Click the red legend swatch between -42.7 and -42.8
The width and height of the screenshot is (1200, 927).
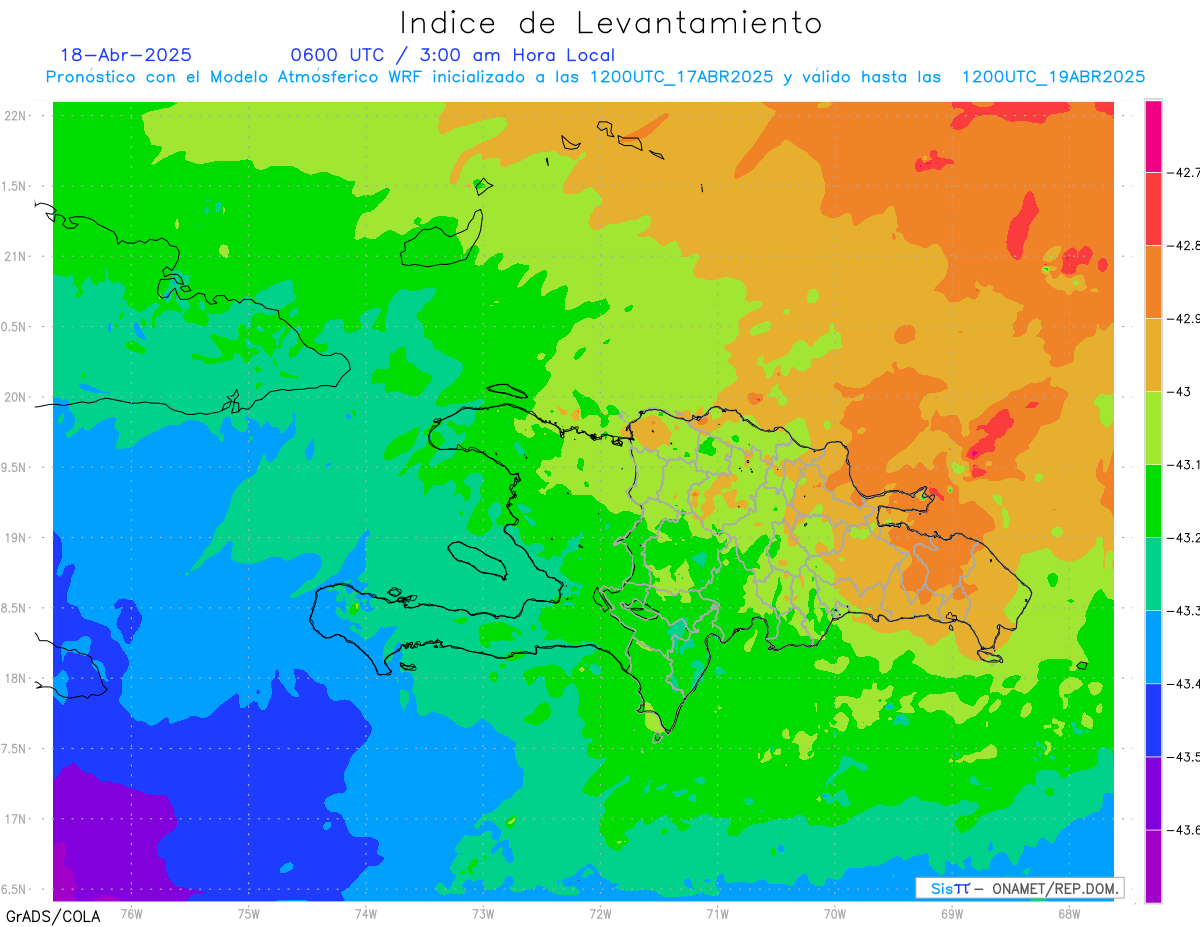click(x=1153, y=208)
